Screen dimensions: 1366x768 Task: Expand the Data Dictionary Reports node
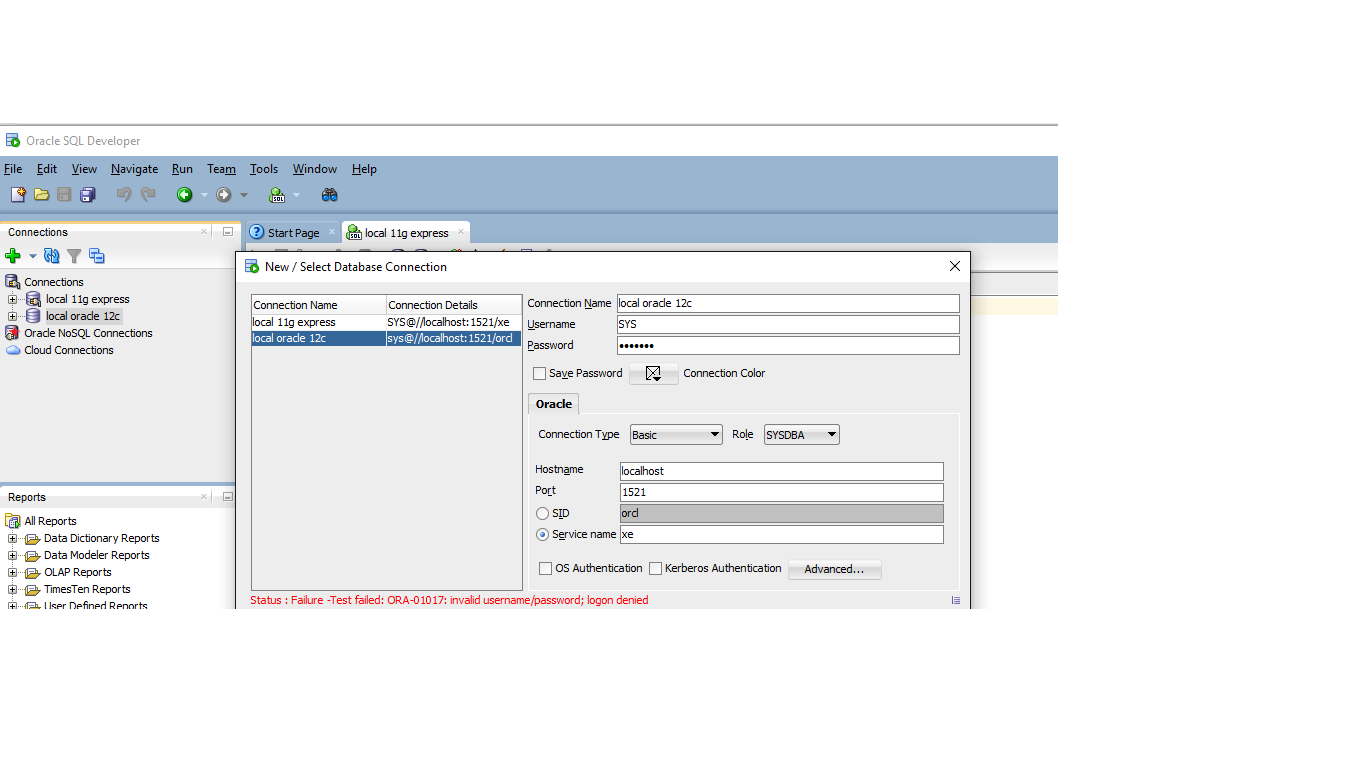[x=13, y=538]
